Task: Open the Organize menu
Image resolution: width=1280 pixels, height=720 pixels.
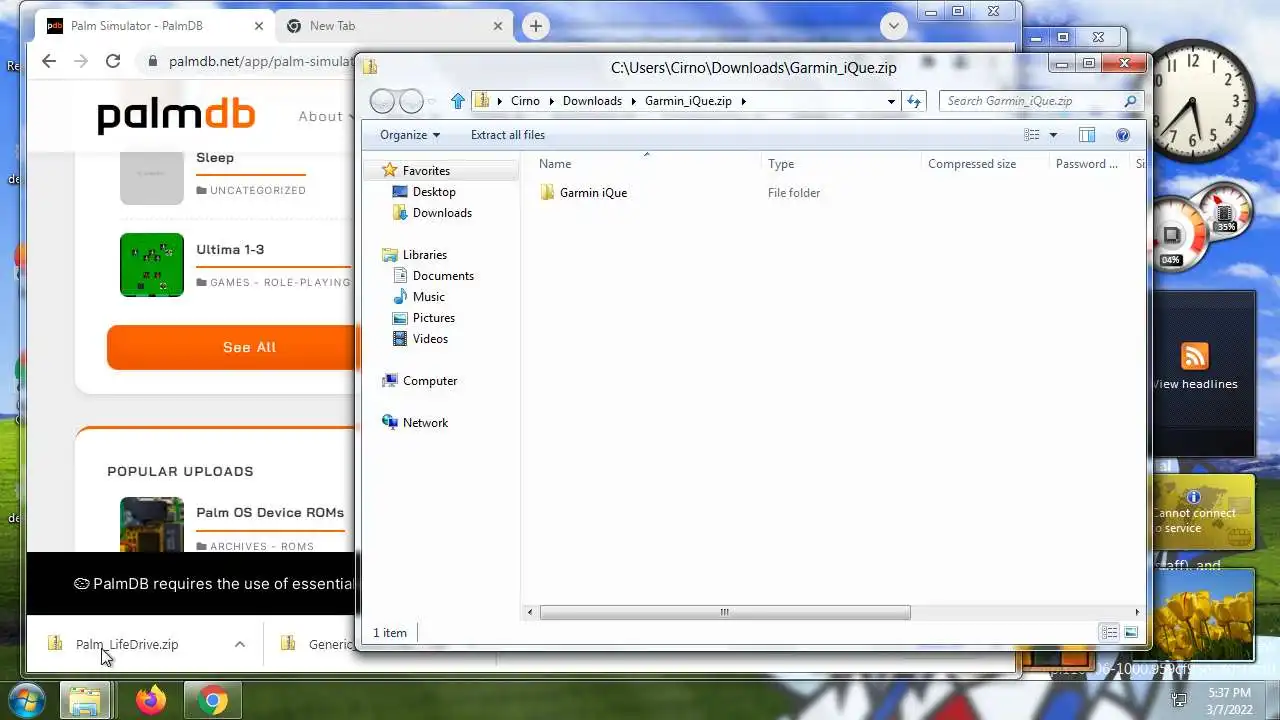Action: pos(410,135)
